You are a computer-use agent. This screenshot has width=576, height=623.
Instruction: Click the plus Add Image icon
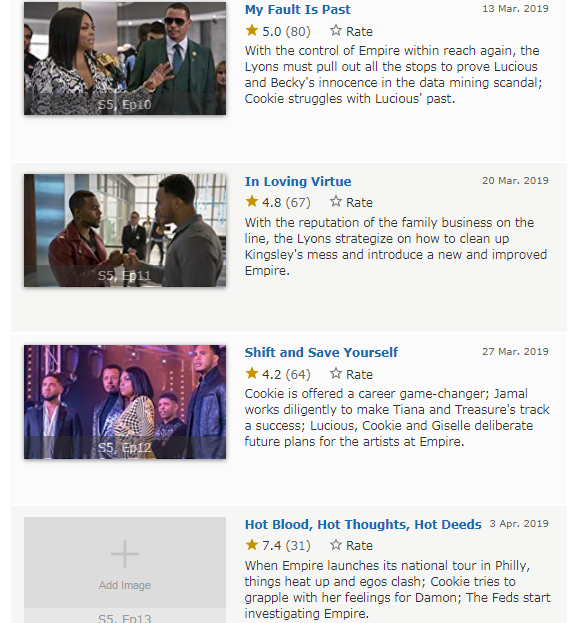pos(125,553)
